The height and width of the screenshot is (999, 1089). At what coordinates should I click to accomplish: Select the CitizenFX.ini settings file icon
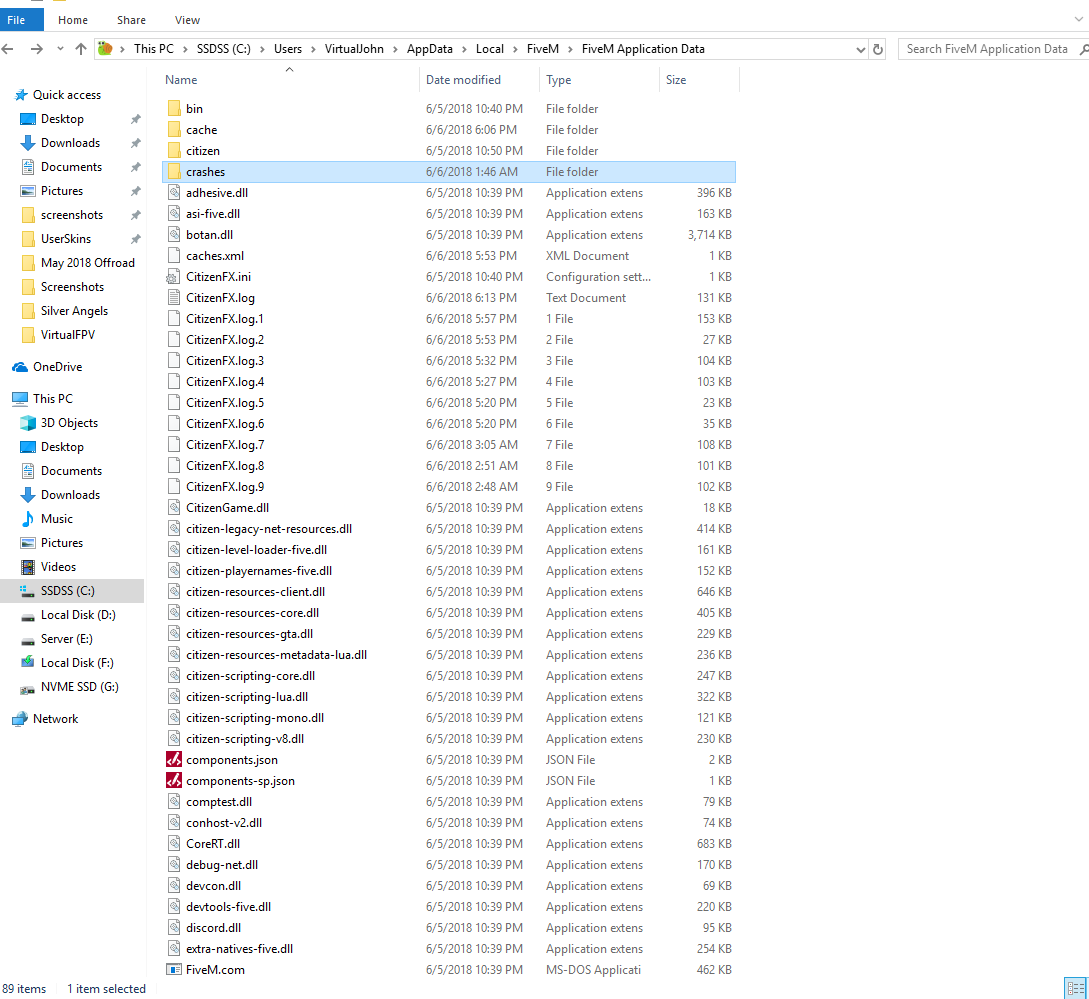173,276
